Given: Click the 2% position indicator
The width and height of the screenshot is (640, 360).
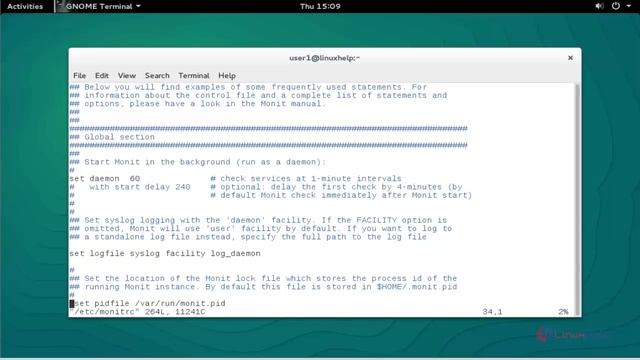Looking at the screenshot, I should click(x=563, y=312).
